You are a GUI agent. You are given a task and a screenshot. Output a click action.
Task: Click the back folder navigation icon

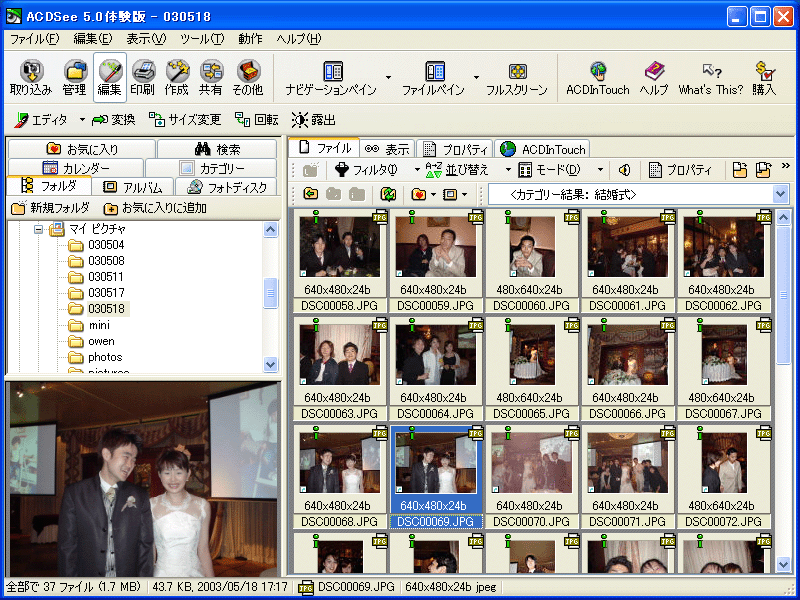click(x=311, y=194)
